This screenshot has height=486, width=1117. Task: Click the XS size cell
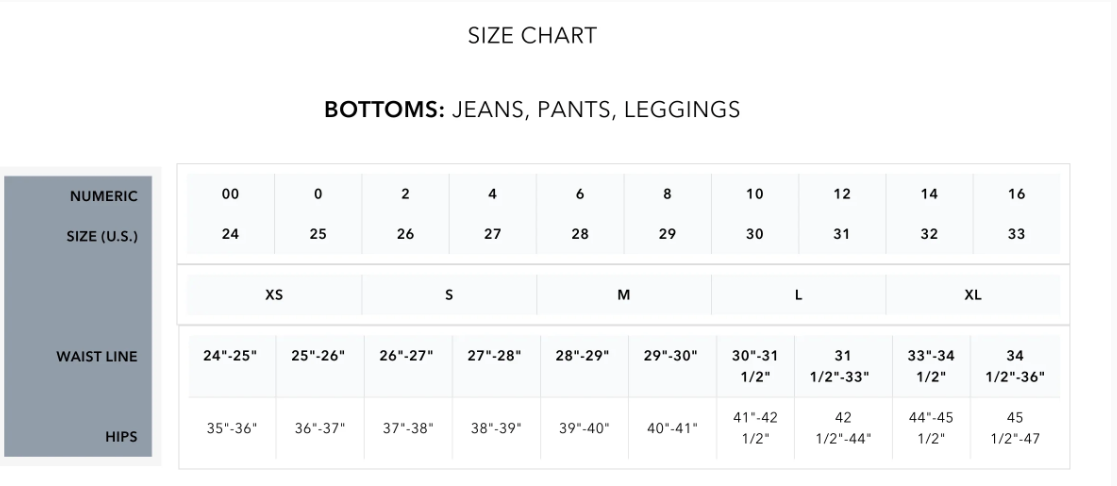point(274,295)
